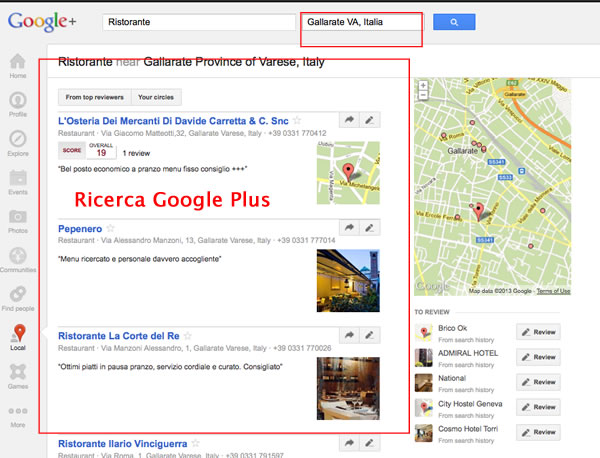Select Your circles filter
The image size is (600, 458).
pyautogui.click(x=156, y=97)
